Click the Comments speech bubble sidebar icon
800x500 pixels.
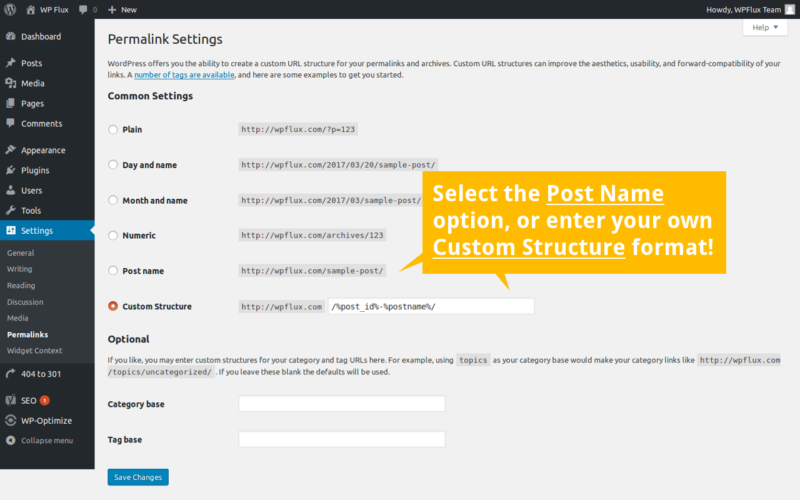(10, 123)
